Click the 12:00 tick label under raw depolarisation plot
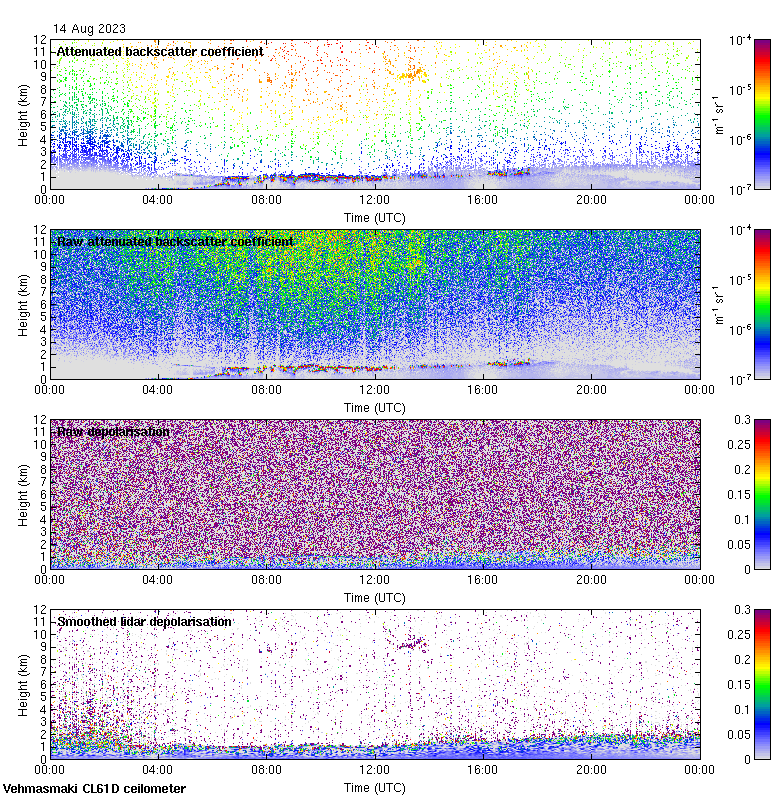This screenshot has width=780, height=800. click(374, 580)
